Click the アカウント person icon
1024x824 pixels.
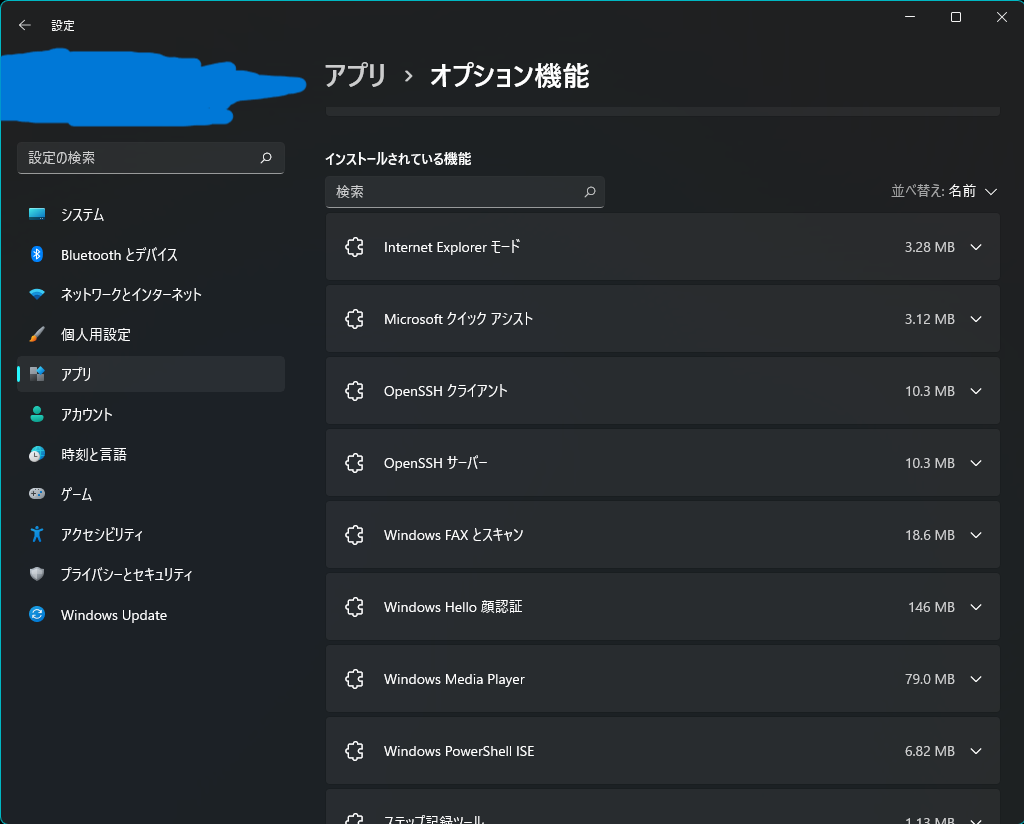click(37, 414)
